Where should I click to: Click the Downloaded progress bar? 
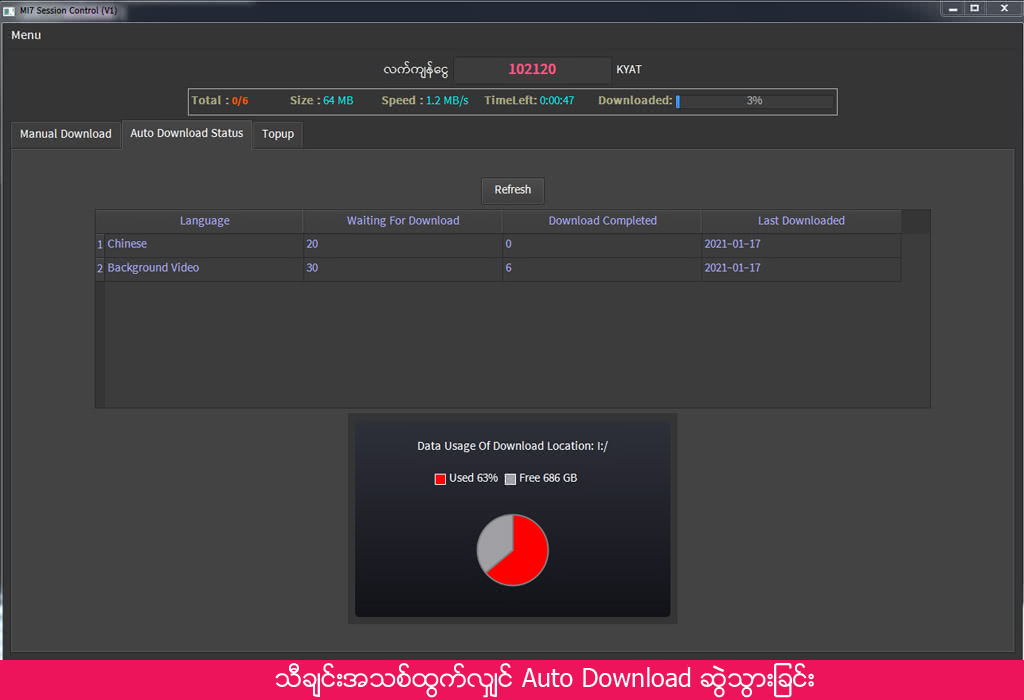pyautogui.click(x=754, y=101)
